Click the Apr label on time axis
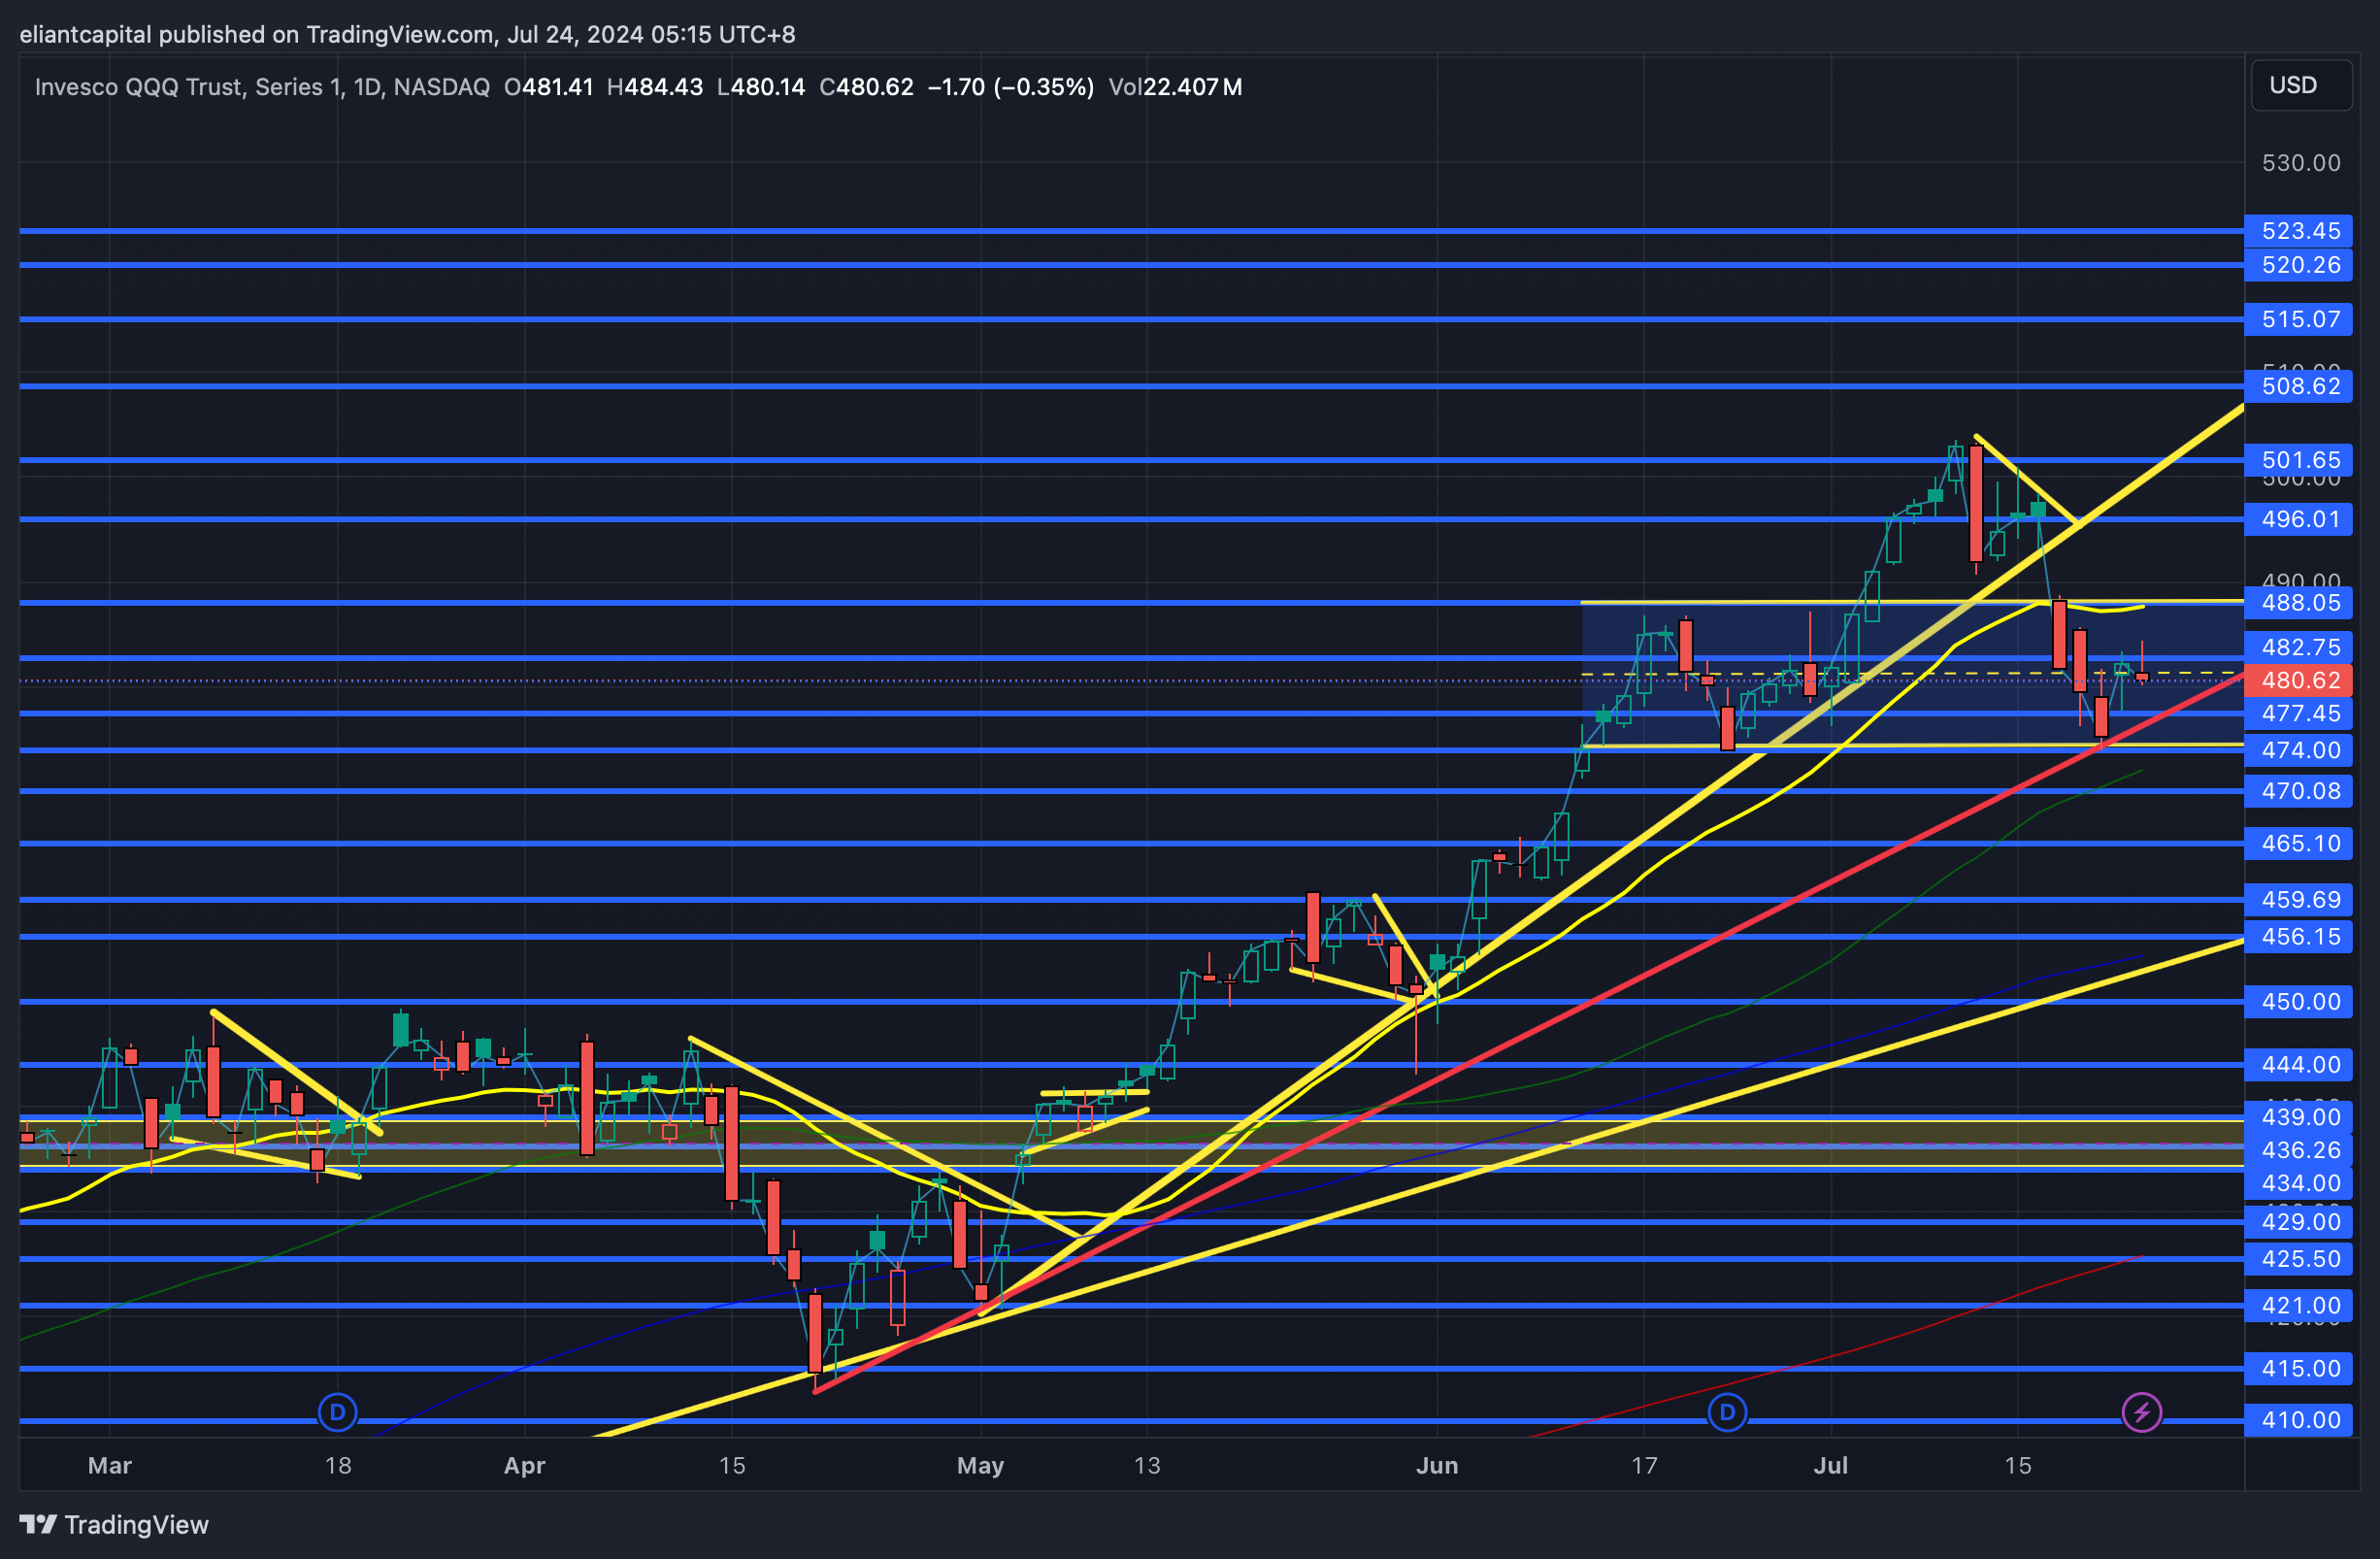 (x=524, y=1465)
